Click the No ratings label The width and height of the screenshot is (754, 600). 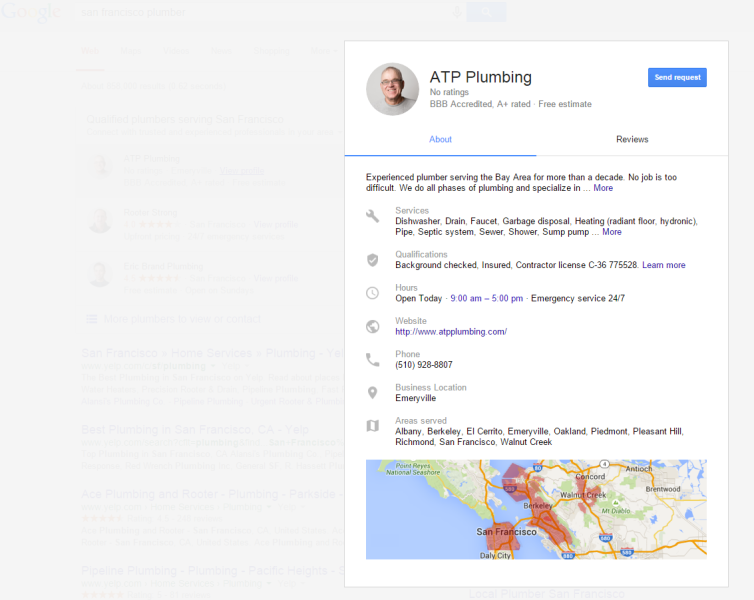[x=449, y=92]
